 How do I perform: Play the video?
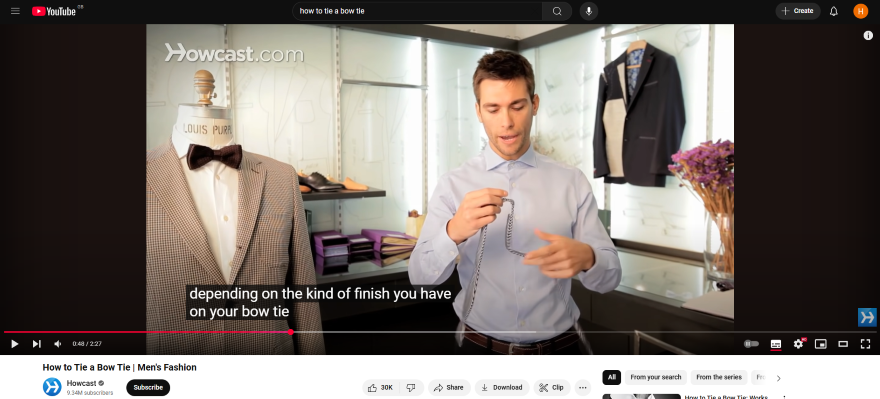pyautogui.click(x=15, y=343)
